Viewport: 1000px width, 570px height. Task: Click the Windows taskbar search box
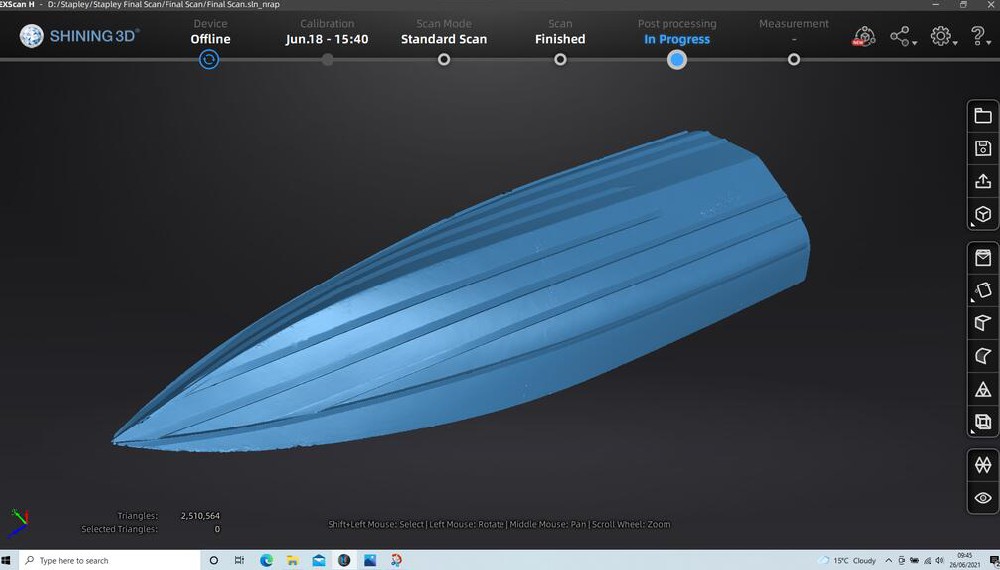pos(110,561)
